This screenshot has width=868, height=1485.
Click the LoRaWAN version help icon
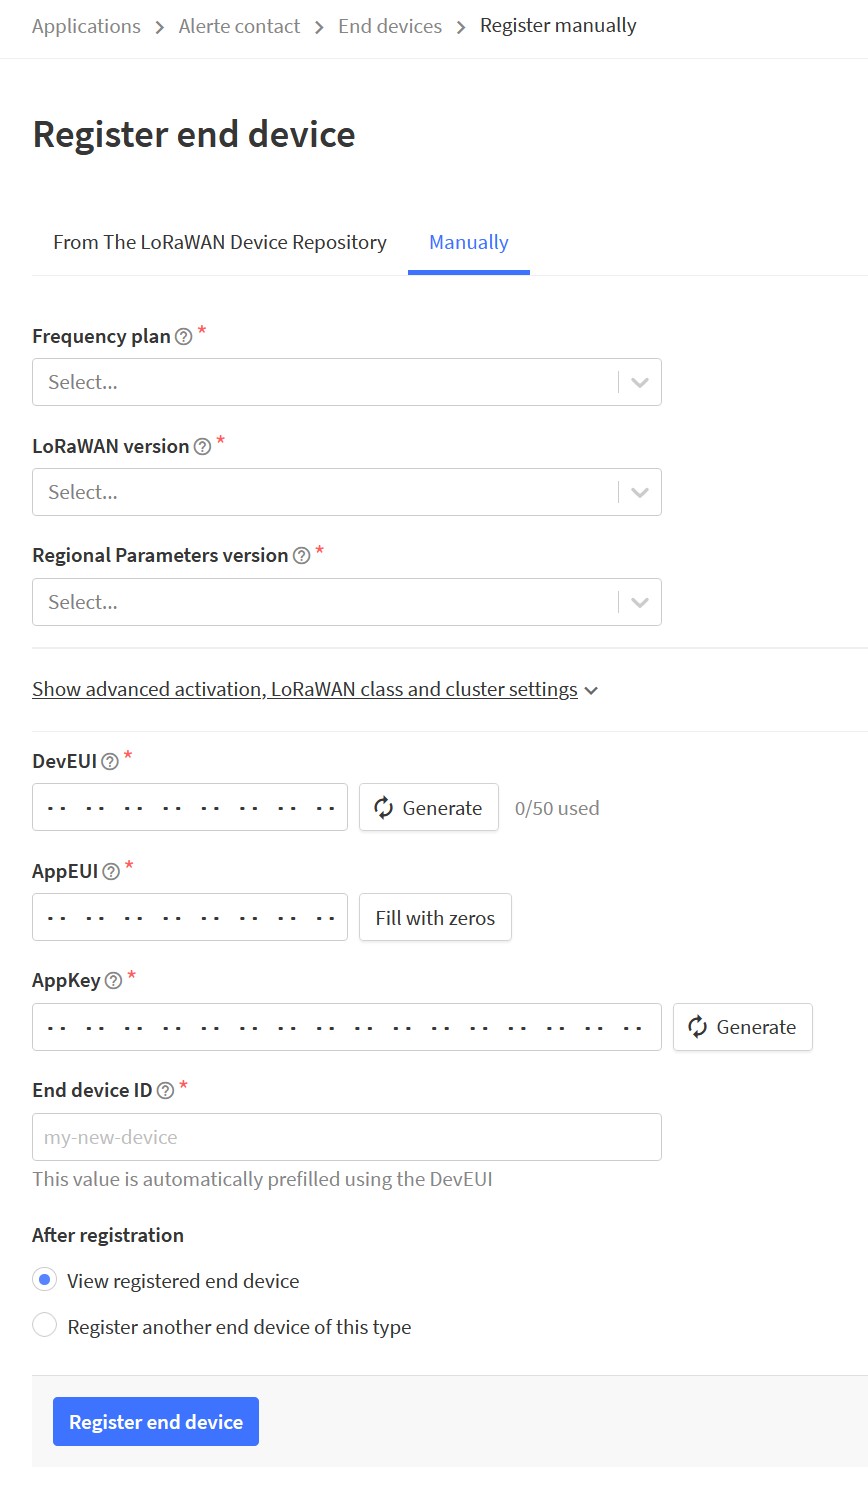click(202, 447)
